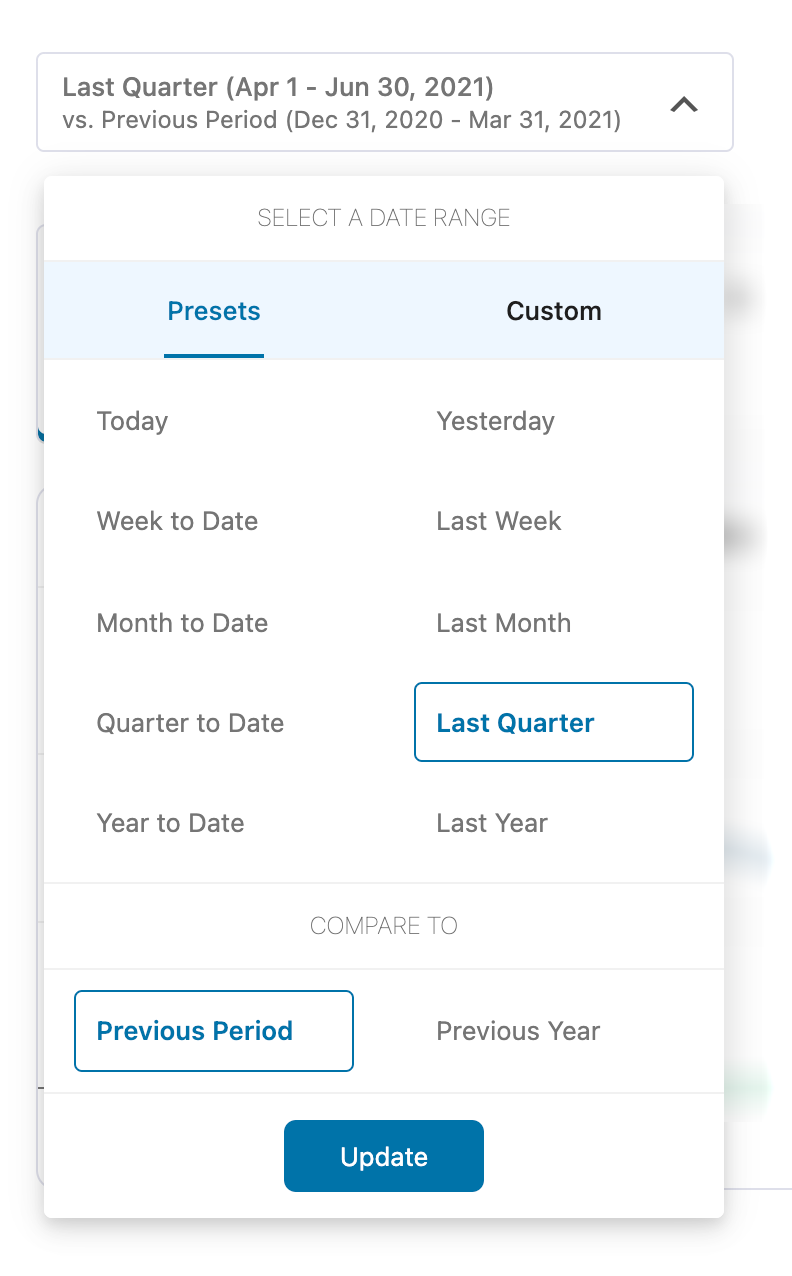Toggle Previous Period comparison on
Viewport: 792px width, 1276px height.
point(213,1031)
